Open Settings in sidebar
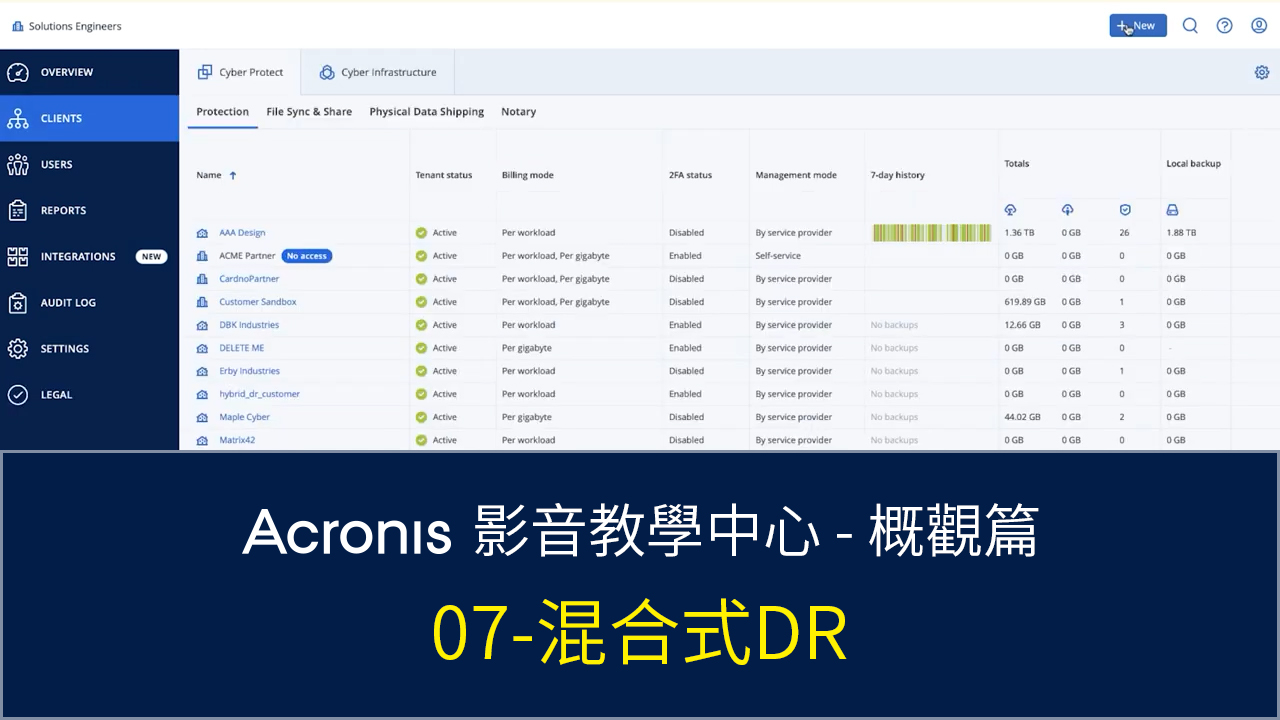 pyautogui.click(x=89, y=348)
